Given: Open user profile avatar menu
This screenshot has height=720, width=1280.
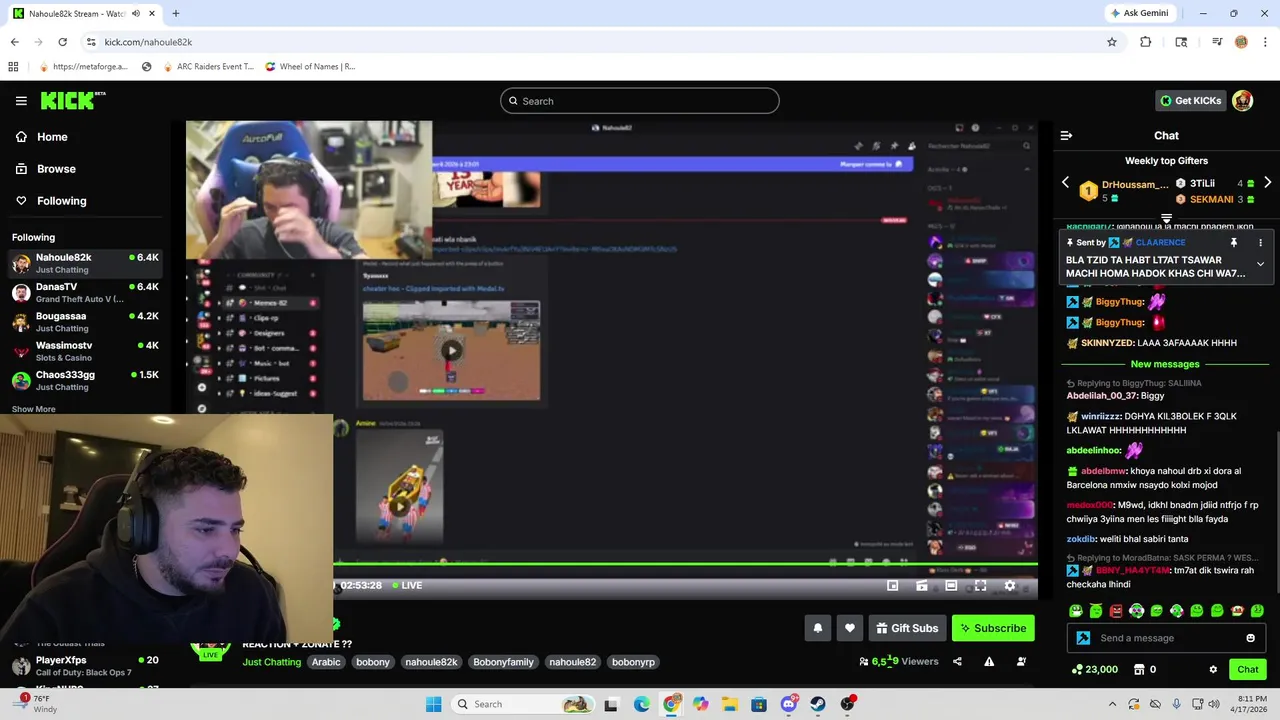Looking at the screenshot, I should [x=1242, y=100].
